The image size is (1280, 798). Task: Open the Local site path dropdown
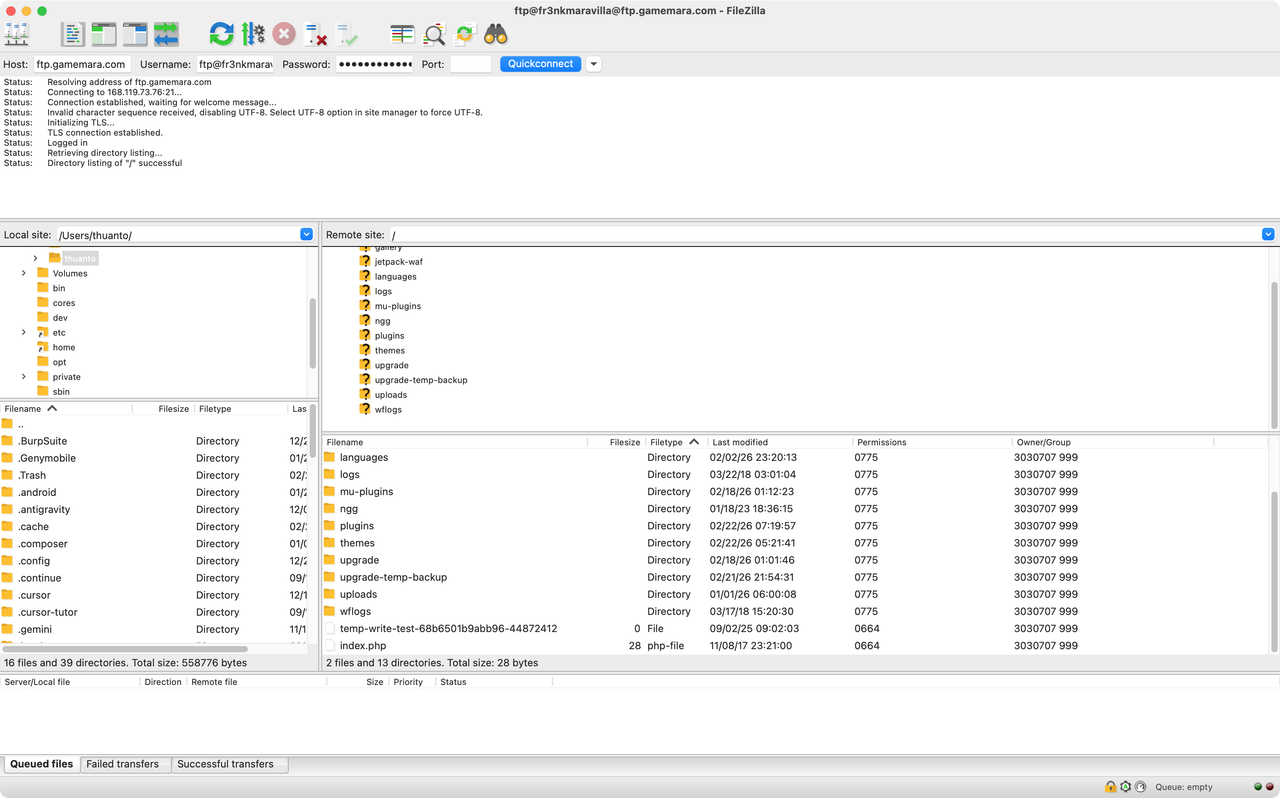(306, 235)
